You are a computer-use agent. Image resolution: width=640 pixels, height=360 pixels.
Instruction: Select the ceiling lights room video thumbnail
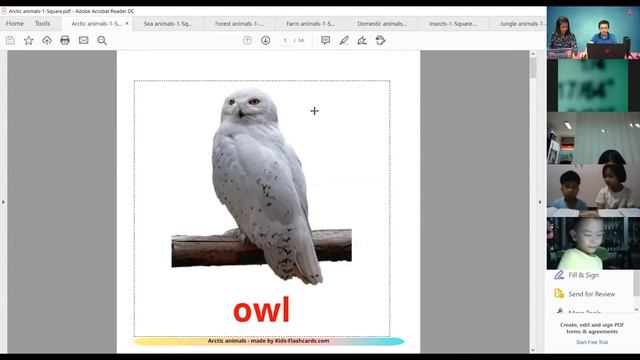tap(593, 138)
